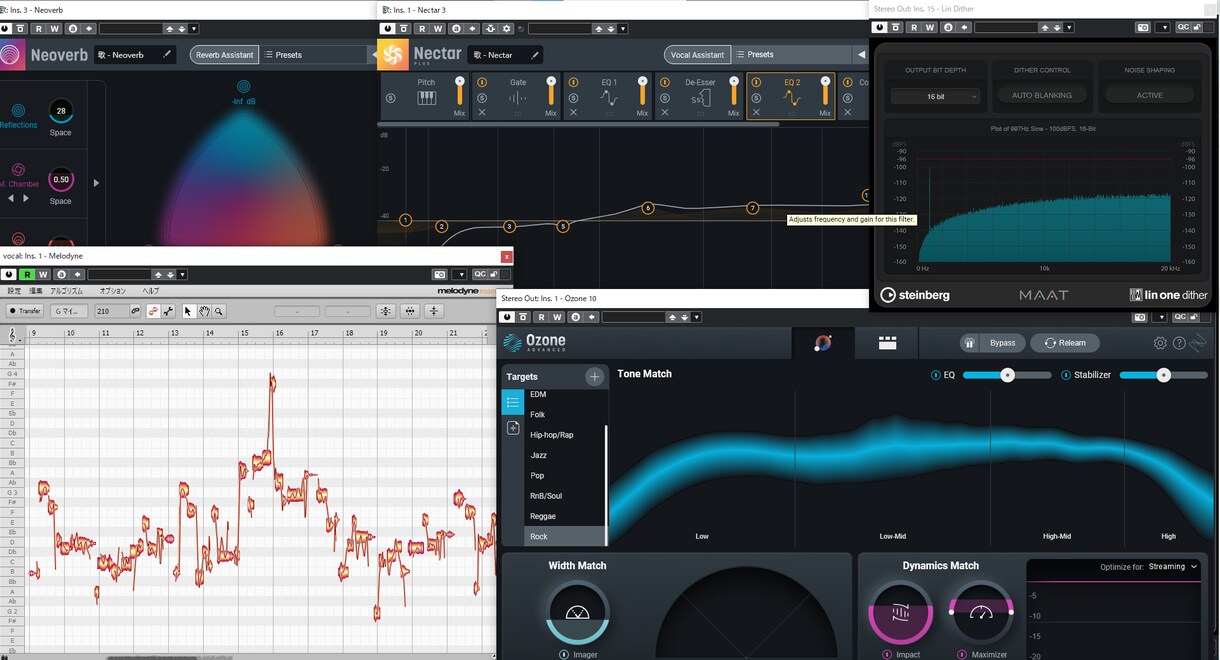The image size is (1220, 660).
Task: Open the preset dropdown arrow in Ozone header
Action: click(696, 317)
